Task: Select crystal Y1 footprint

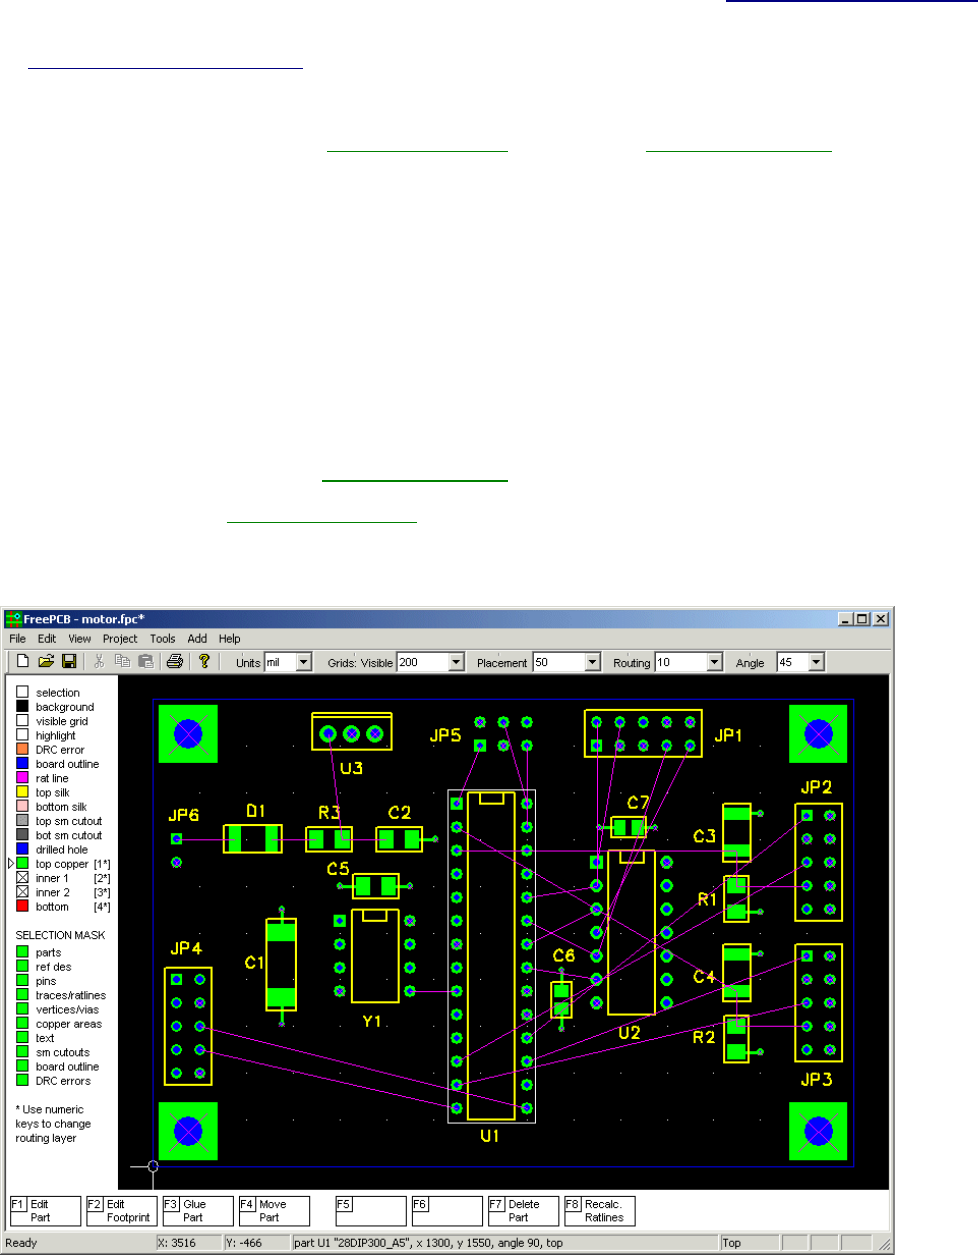Action: click(375, 956)
